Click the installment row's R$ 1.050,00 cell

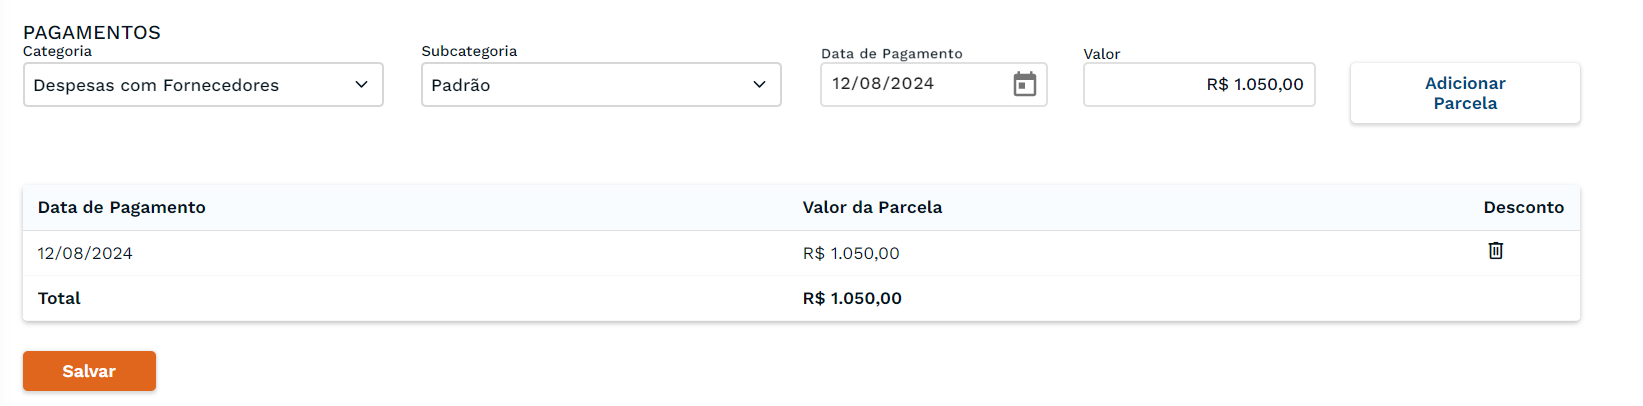coord(851,254)
